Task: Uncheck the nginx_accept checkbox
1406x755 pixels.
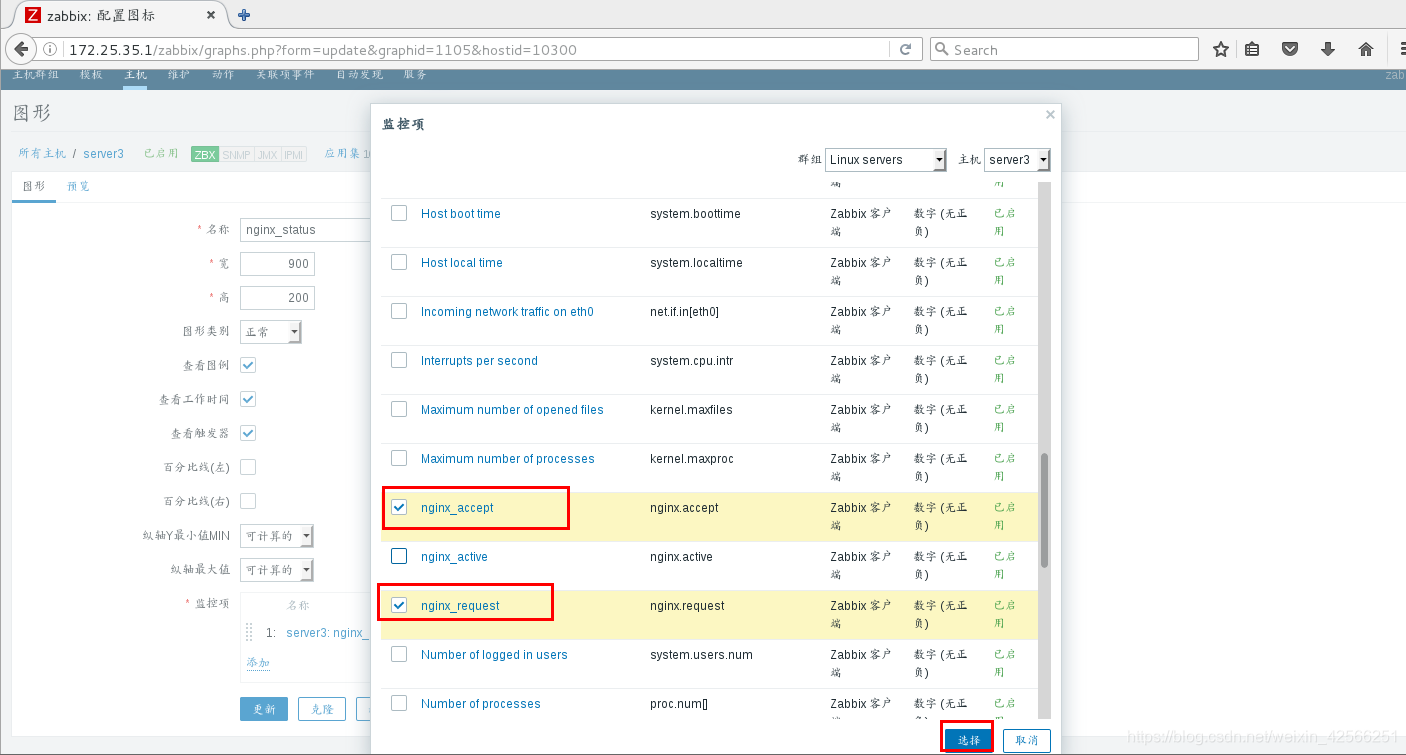Action: 399,507
